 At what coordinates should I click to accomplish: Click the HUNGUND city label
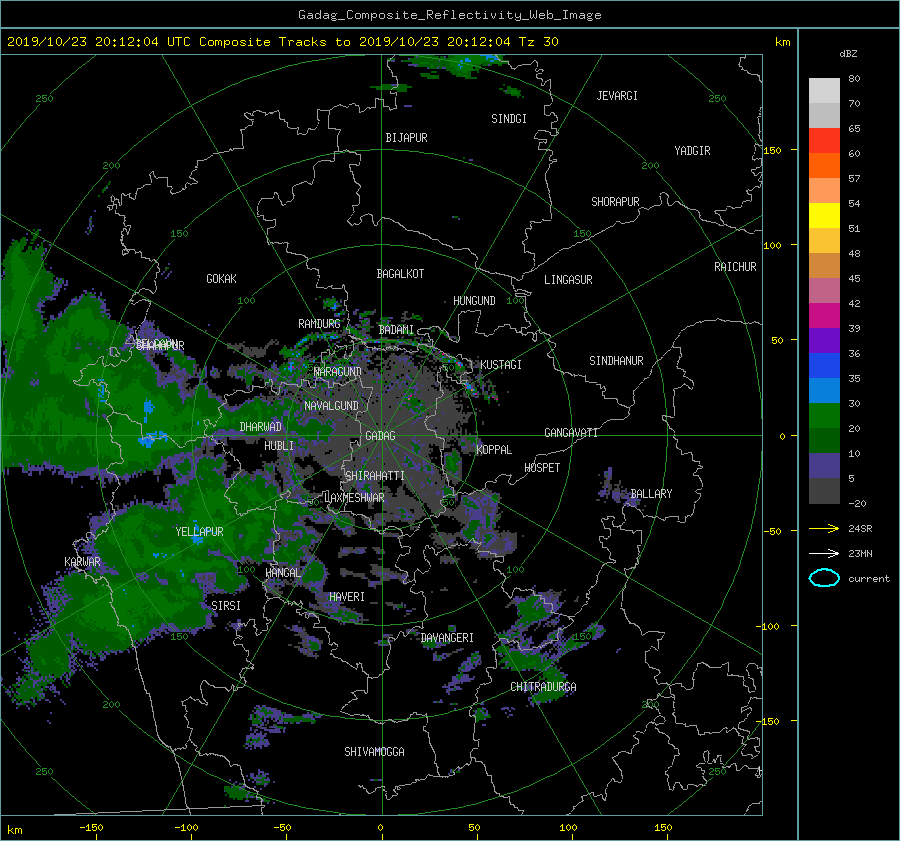[x=474, y=301]
